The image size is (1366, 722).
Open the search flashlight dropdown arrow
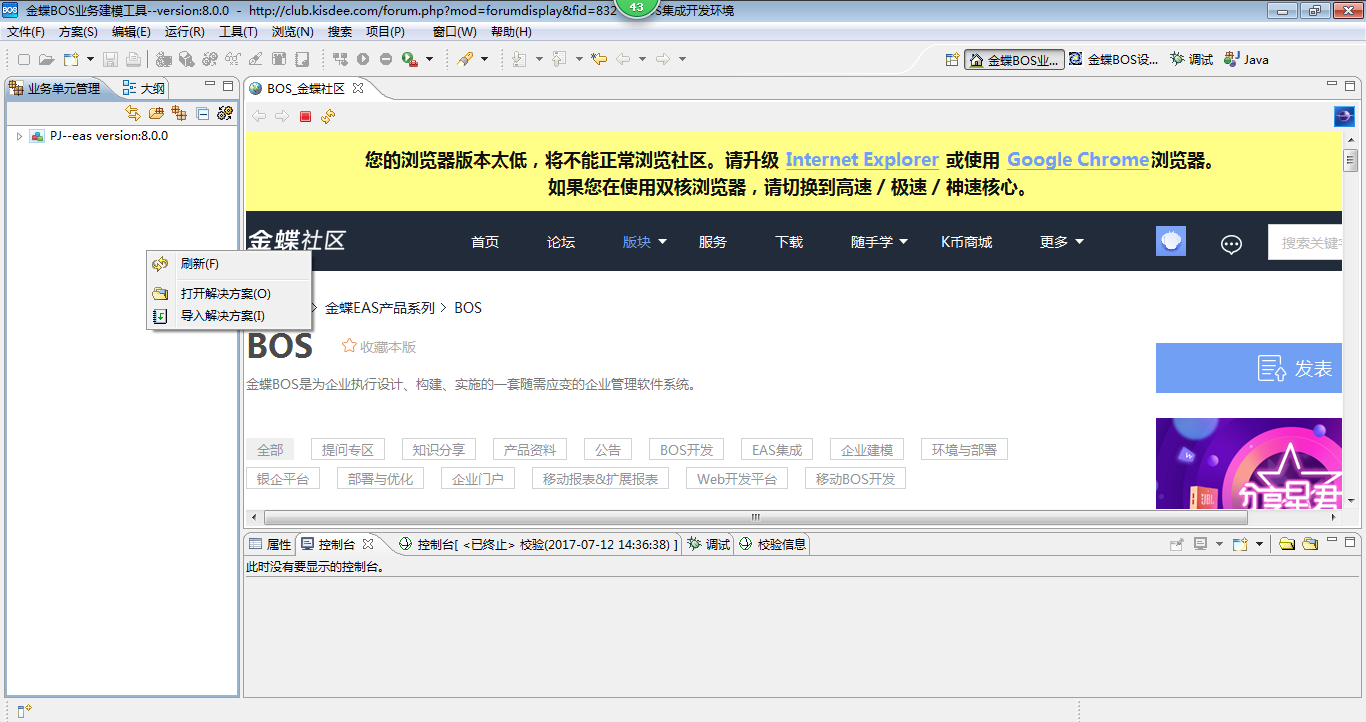(x=484, y=59)
